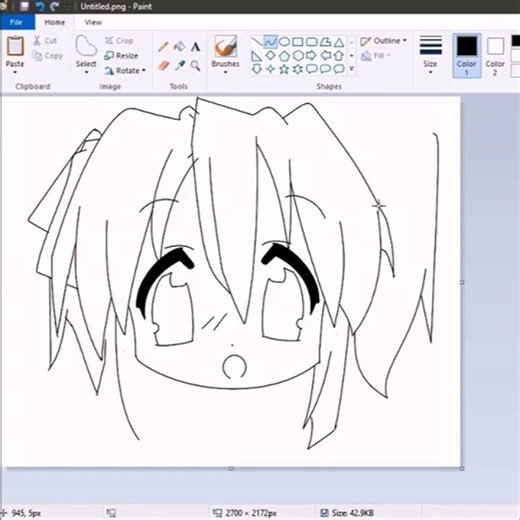Screen dimensions: 520x520
Task: Open the Customize Quick Access Toolbar dropdown
Action: [67, 7]
